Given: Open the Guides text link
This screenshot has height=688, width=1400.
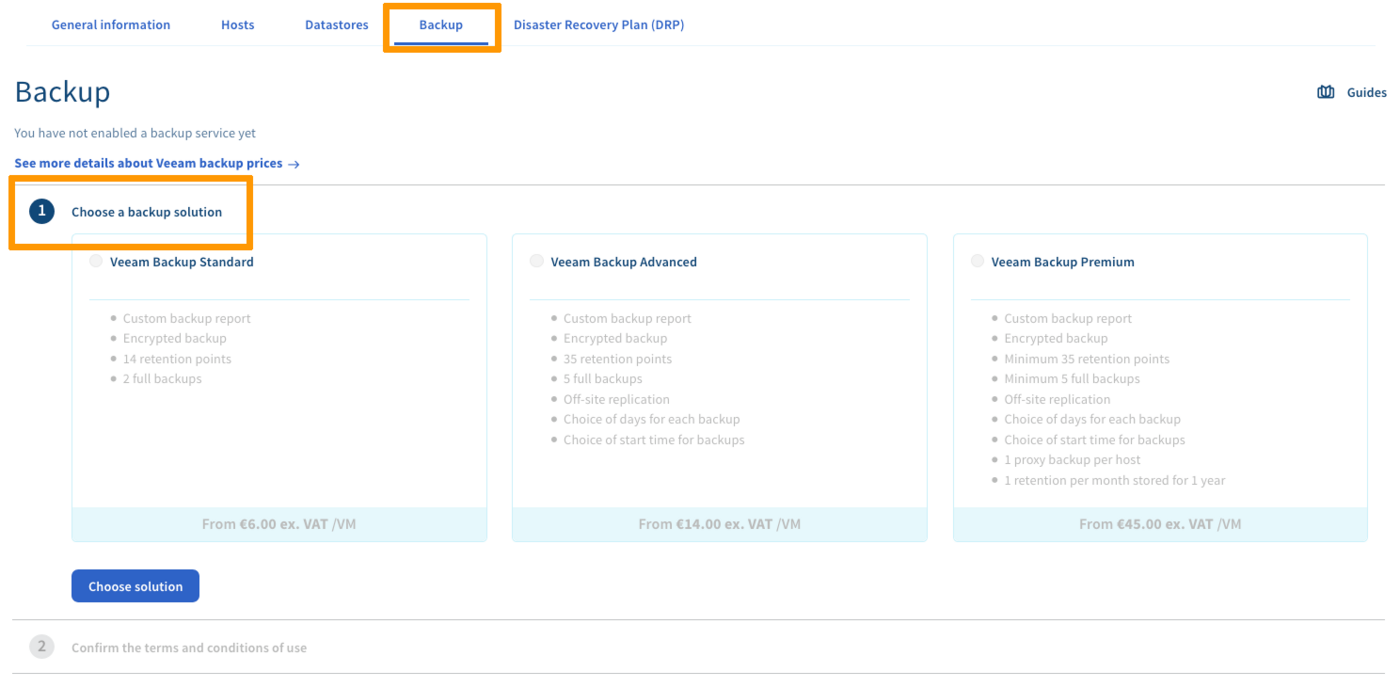Looking at the screenshot, I should coord(1366,93).
